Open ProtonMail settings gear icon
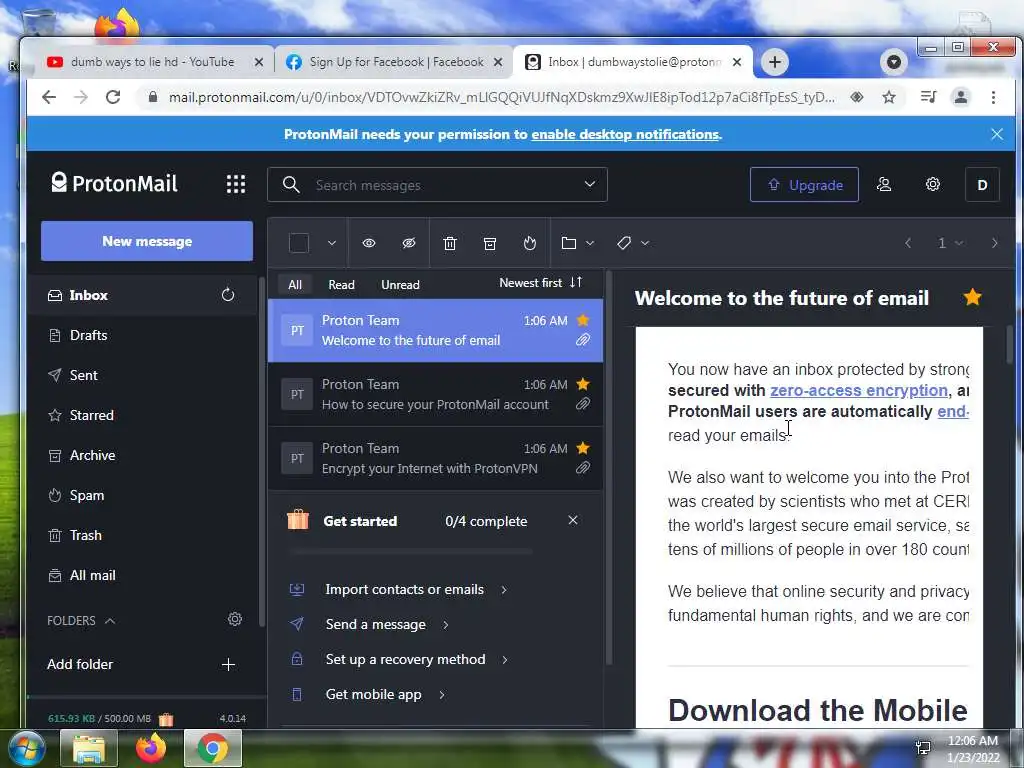The width and height of the screenshot is (1024, 768). [933, 184]
